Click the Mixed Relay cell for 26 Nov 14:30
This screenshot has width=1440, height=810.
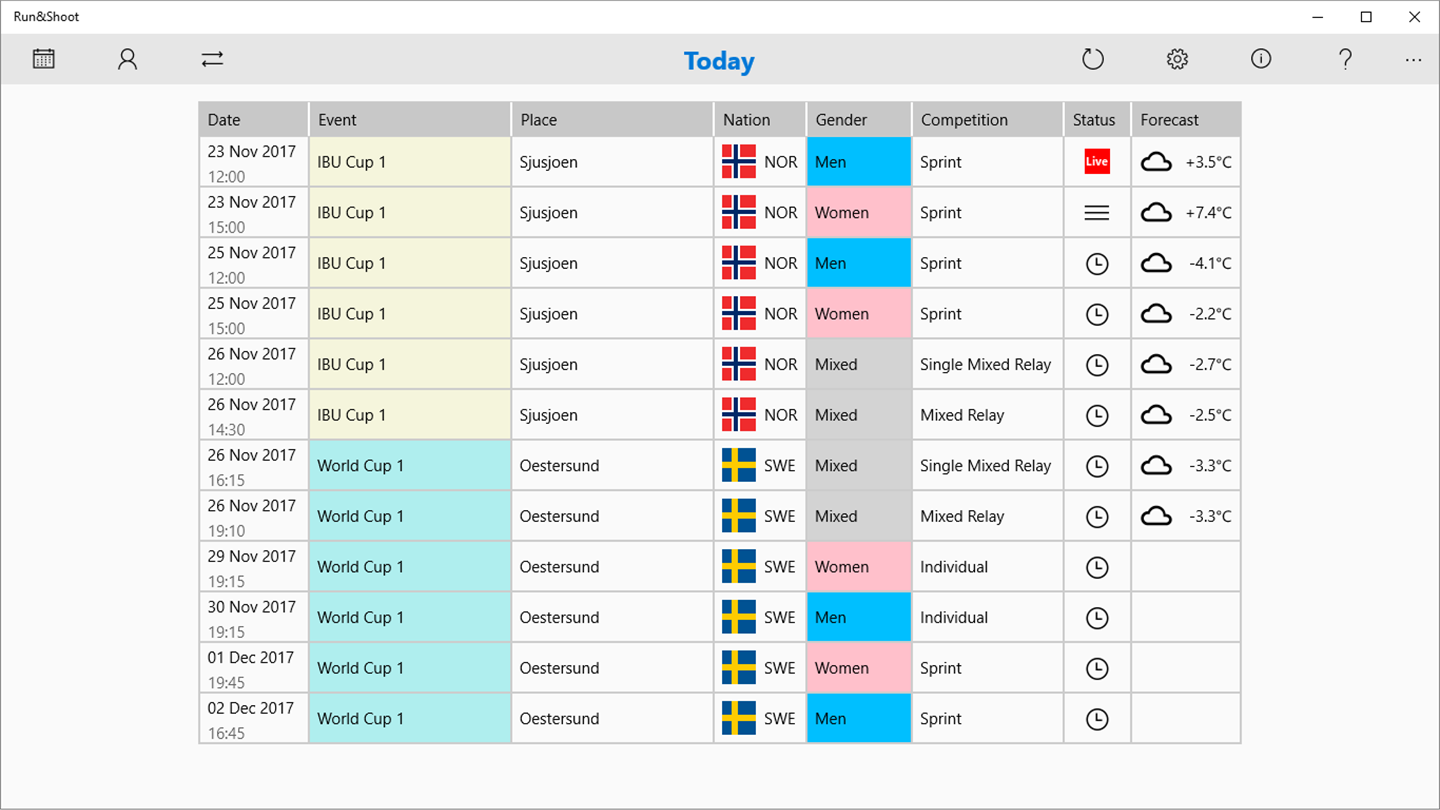click(x=987, y=415)
